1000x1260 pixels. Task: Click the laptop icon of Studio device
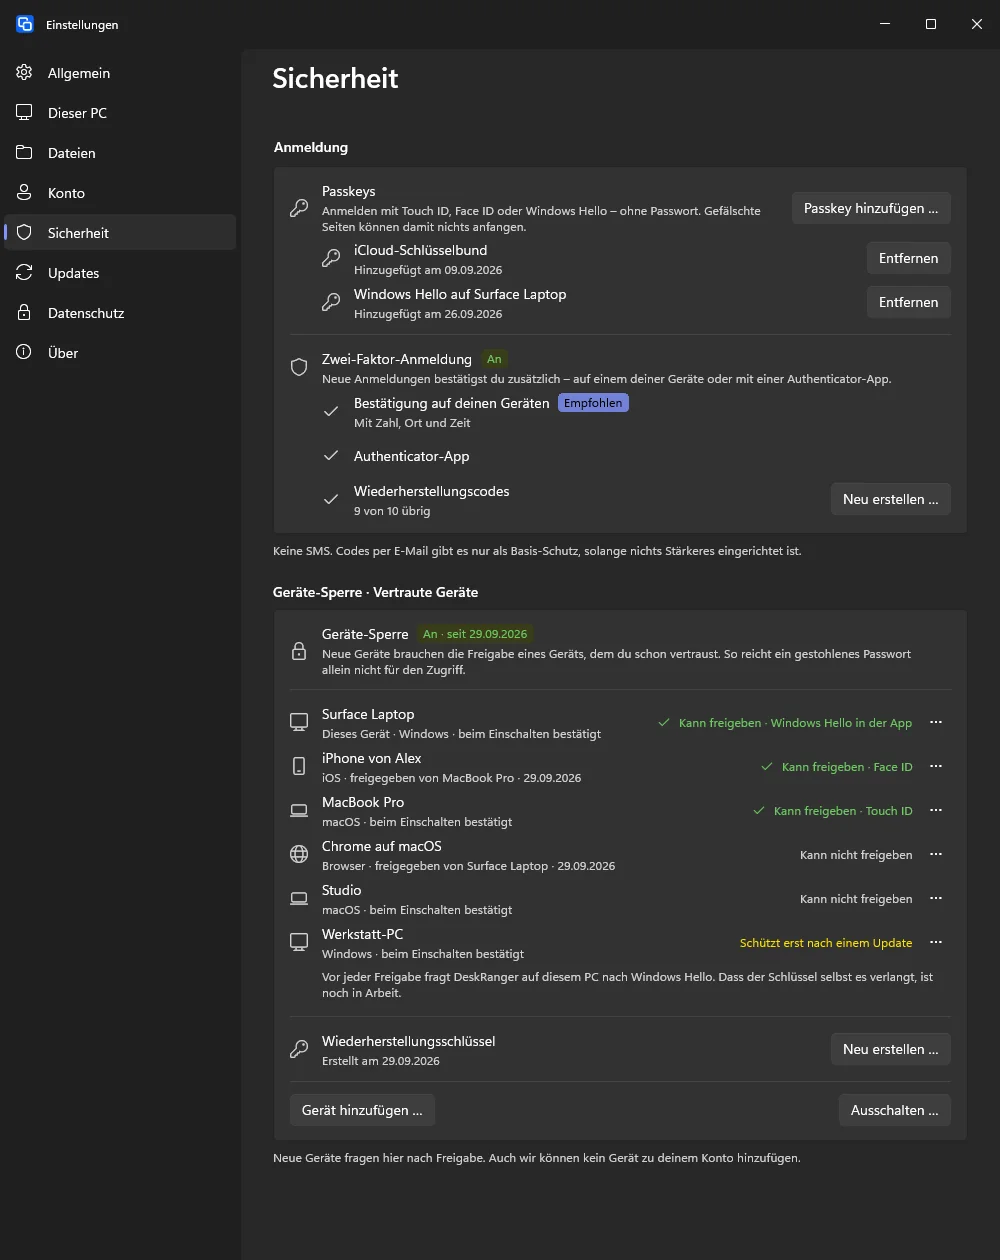(298, 898)
